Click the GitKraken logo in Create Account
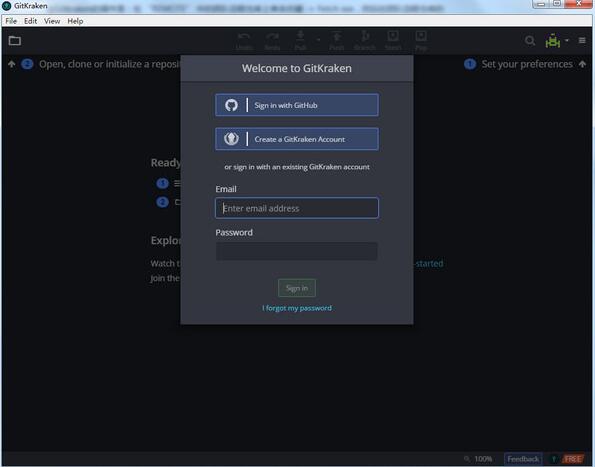Screen dimensions: 595x467 point(231,139)
